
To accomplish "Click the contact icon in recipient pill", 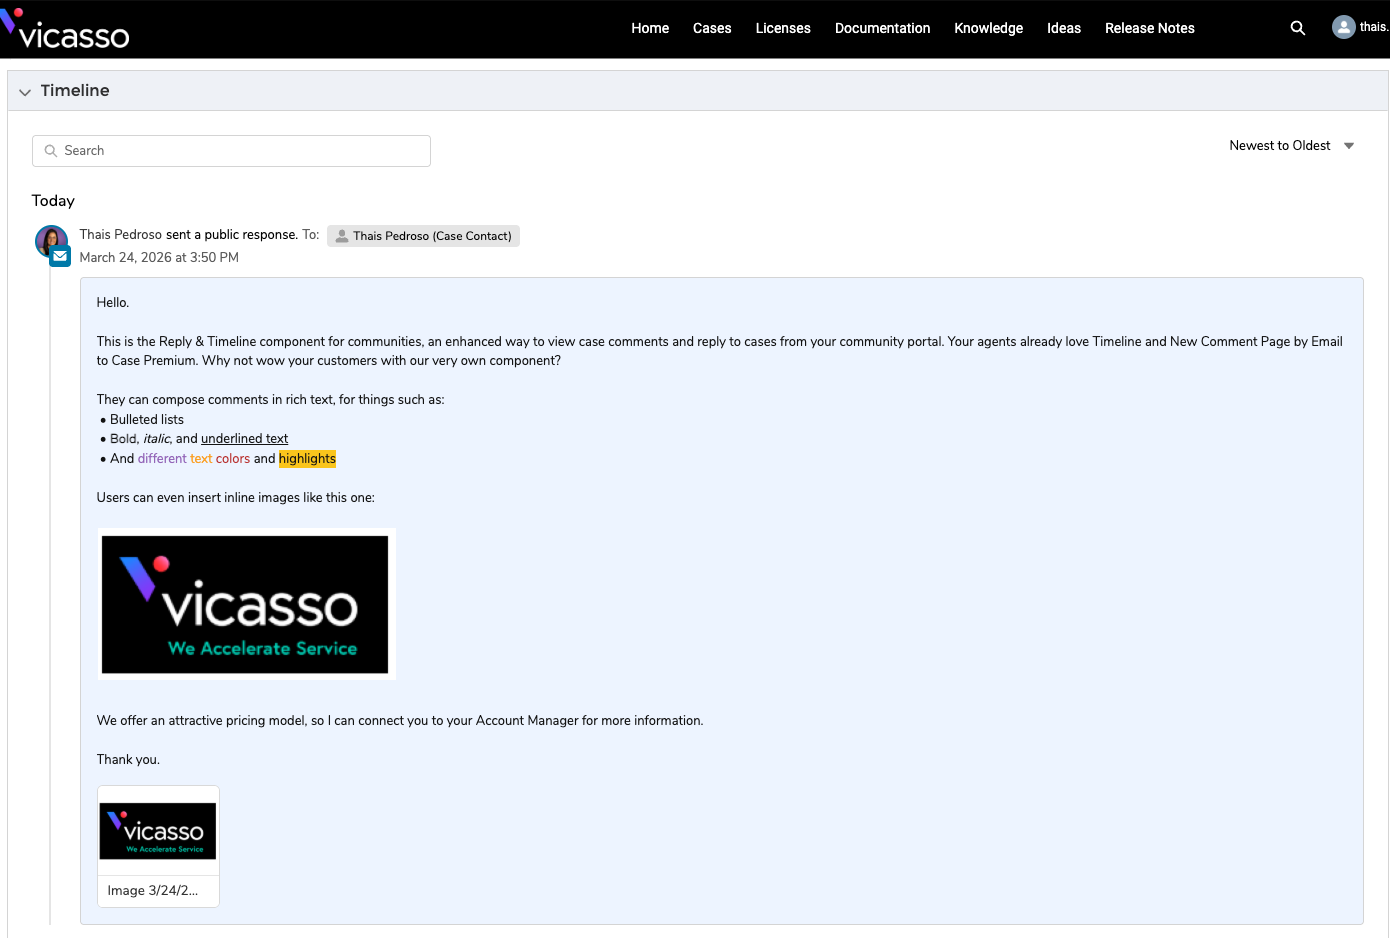I will pos(342,236).
